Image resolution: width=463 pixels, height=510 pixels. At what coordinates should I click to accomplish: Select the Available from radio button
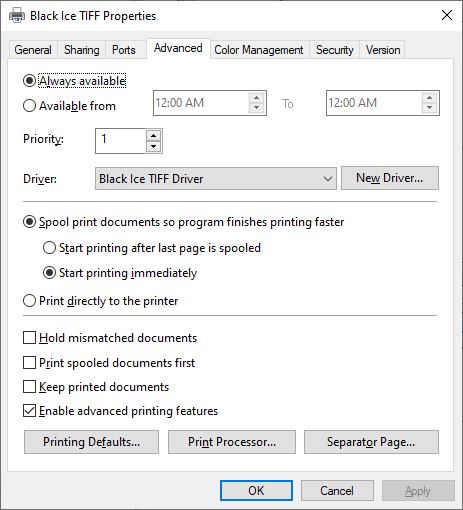click(29, 106)
